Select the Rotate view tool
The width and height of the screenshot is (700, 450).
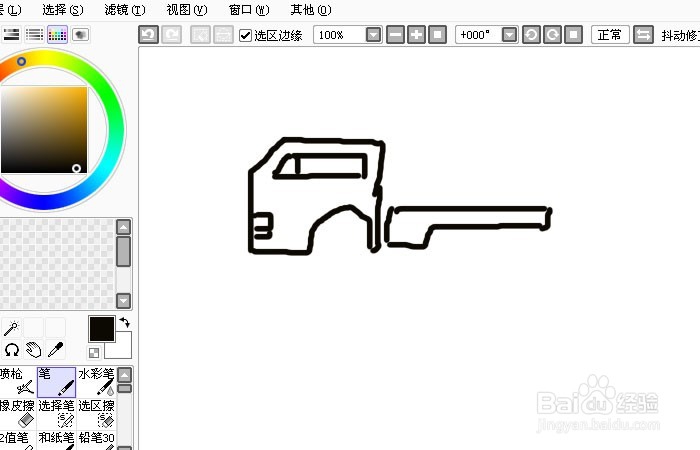coord(11,350)
